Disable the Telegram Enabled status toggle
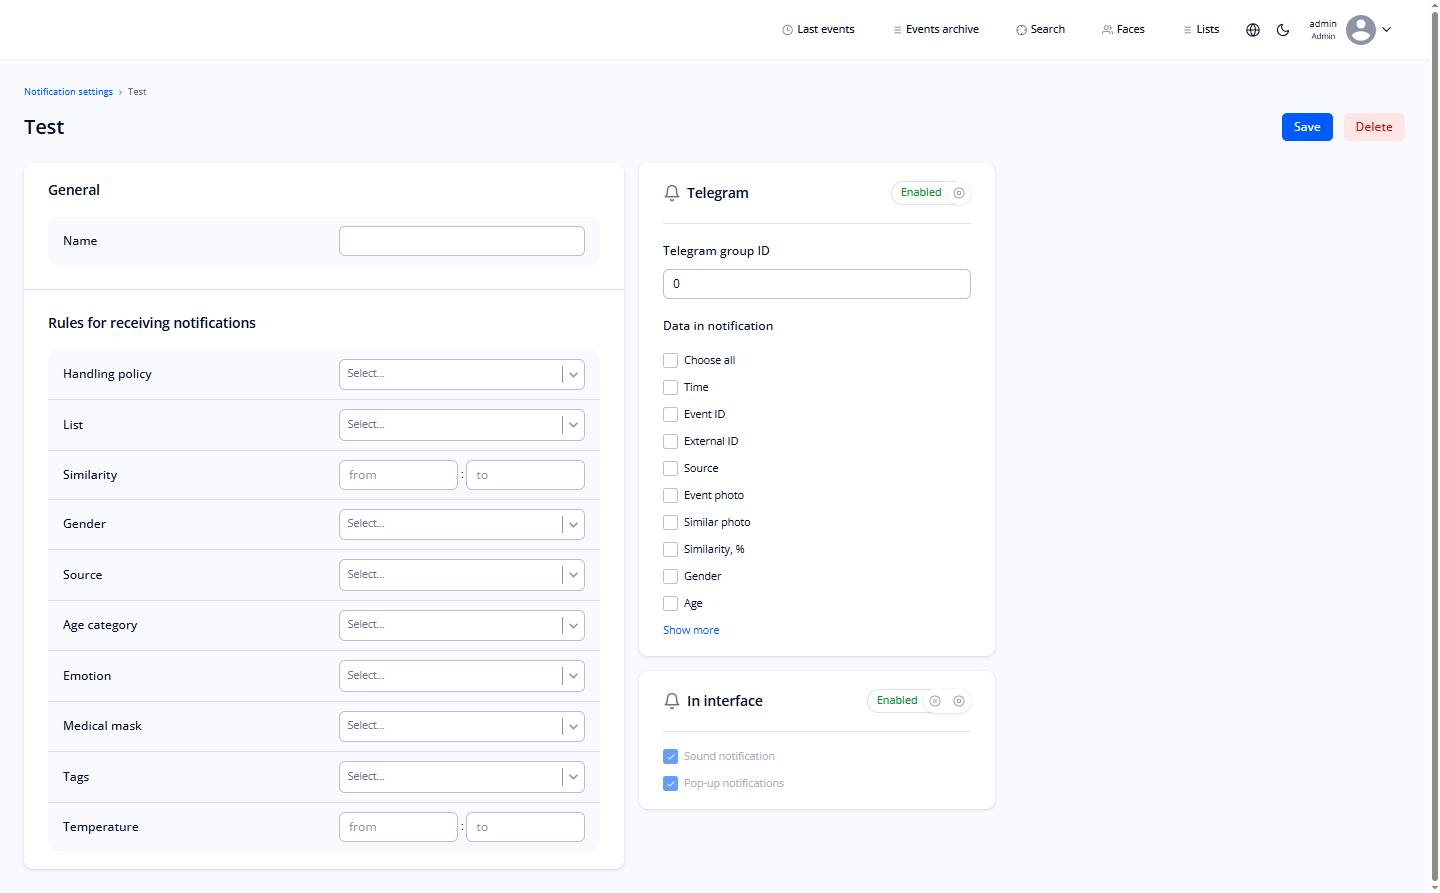The image size is (1440, 893). [x=958, y=192]
